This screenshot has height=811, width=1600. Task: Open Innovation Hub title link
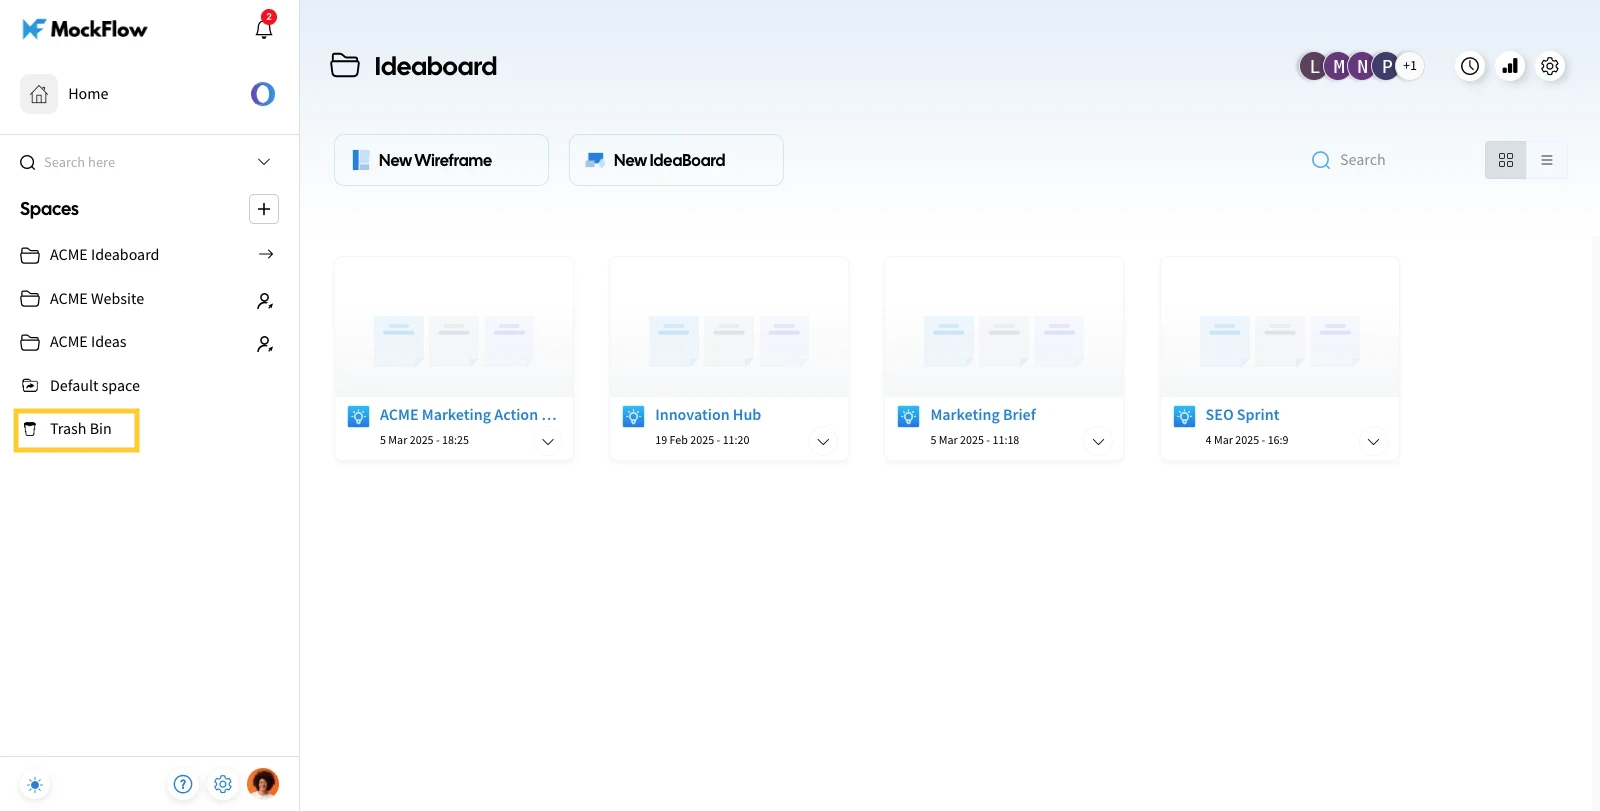tap(708, 415)
